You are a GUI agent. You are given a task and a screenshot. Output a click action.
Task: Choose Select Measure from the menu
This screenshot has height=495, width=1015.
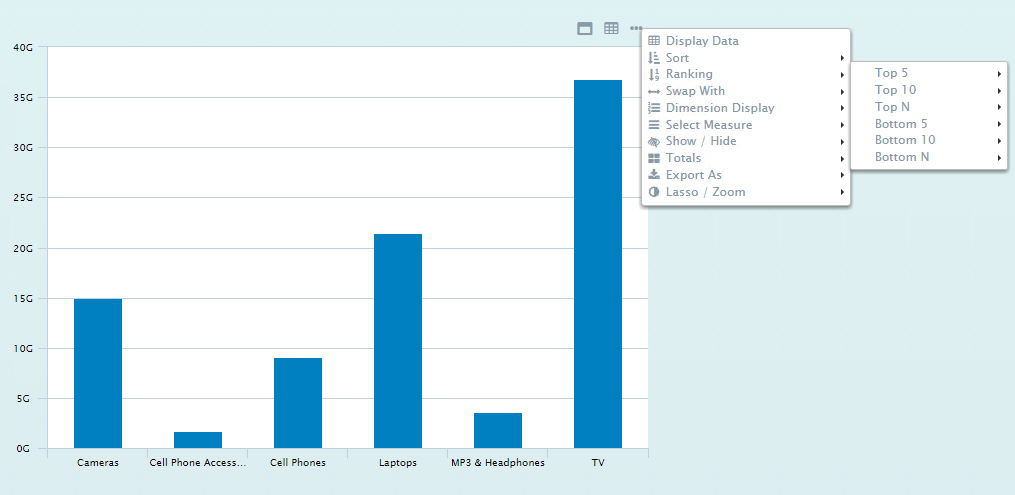pos(709,125)
